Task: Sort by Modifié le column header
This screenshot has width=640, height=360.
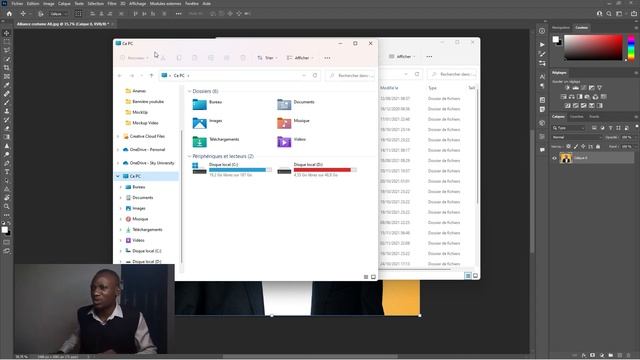Action: (389, 88)
